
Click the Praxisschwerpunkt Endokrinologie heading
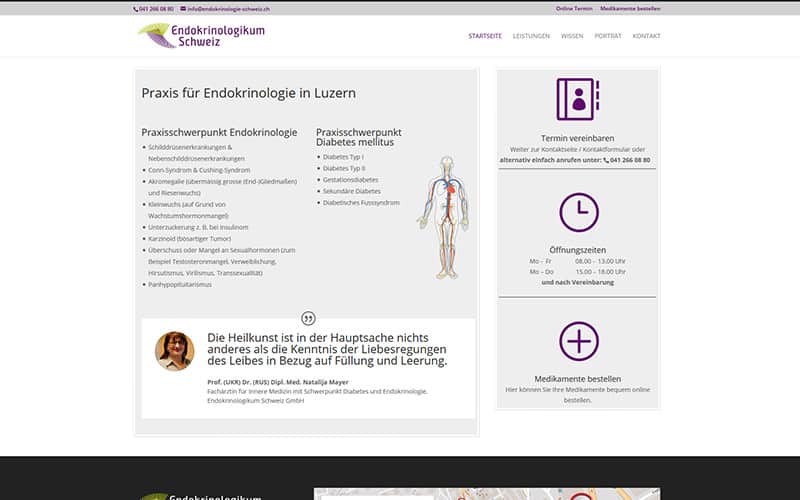[219, 132]
